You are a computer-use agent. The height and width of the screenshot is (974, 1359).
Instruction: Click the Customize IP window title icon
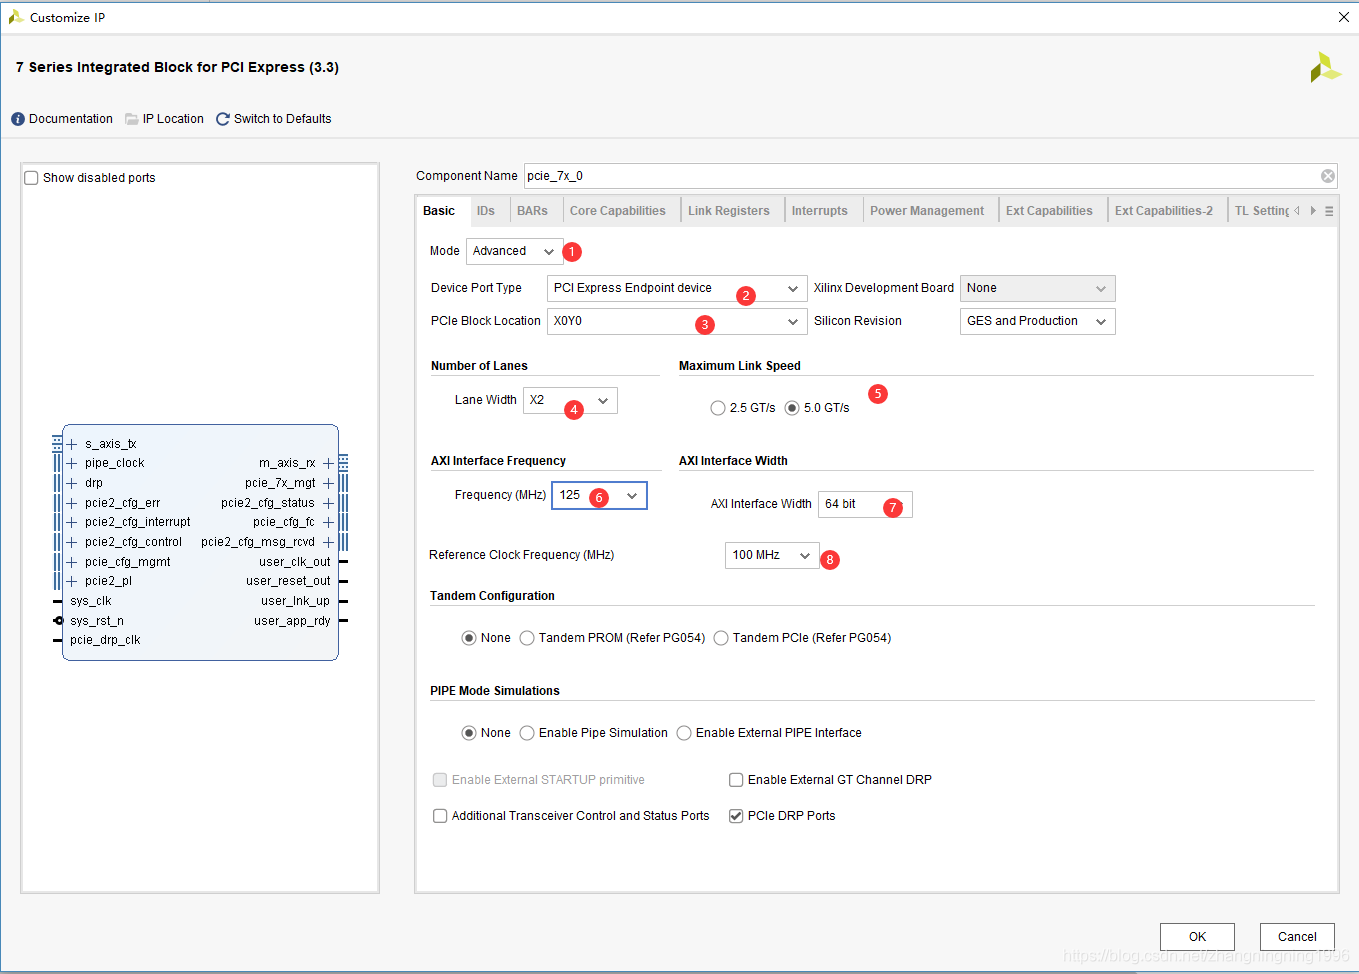coord(16,17)
